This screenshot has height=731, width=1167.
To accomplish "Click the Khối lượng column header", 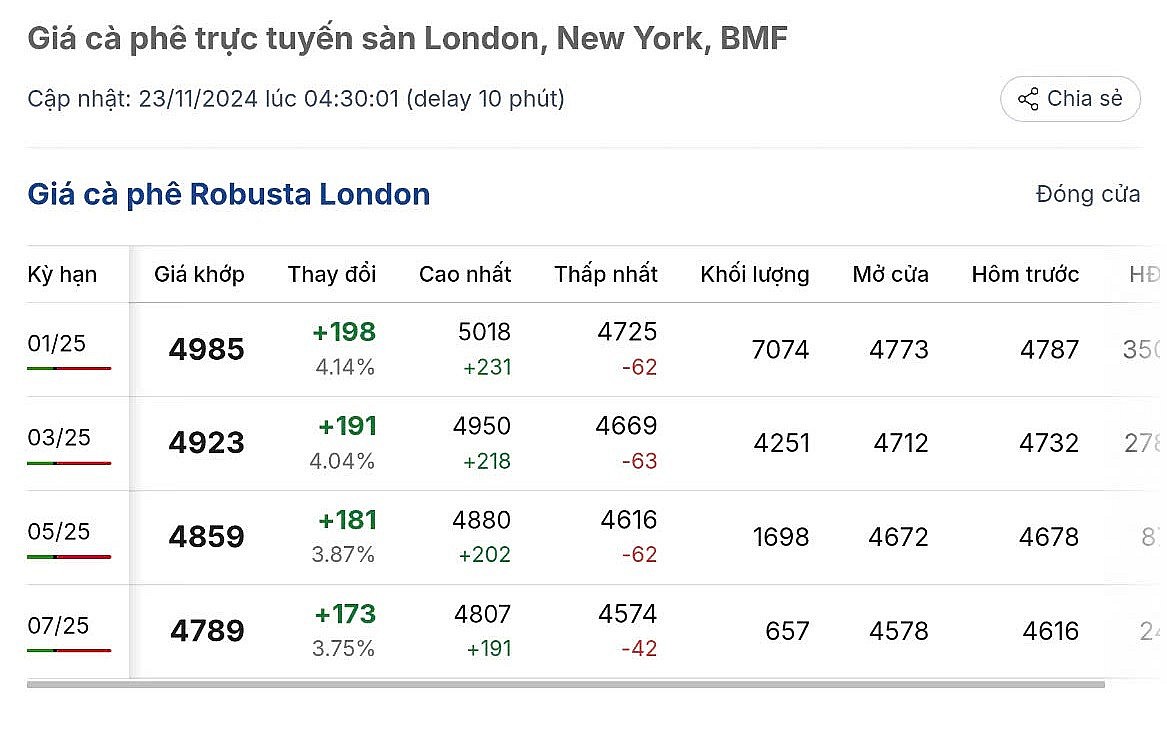I will pyautogui.click(x=755, y=274).
